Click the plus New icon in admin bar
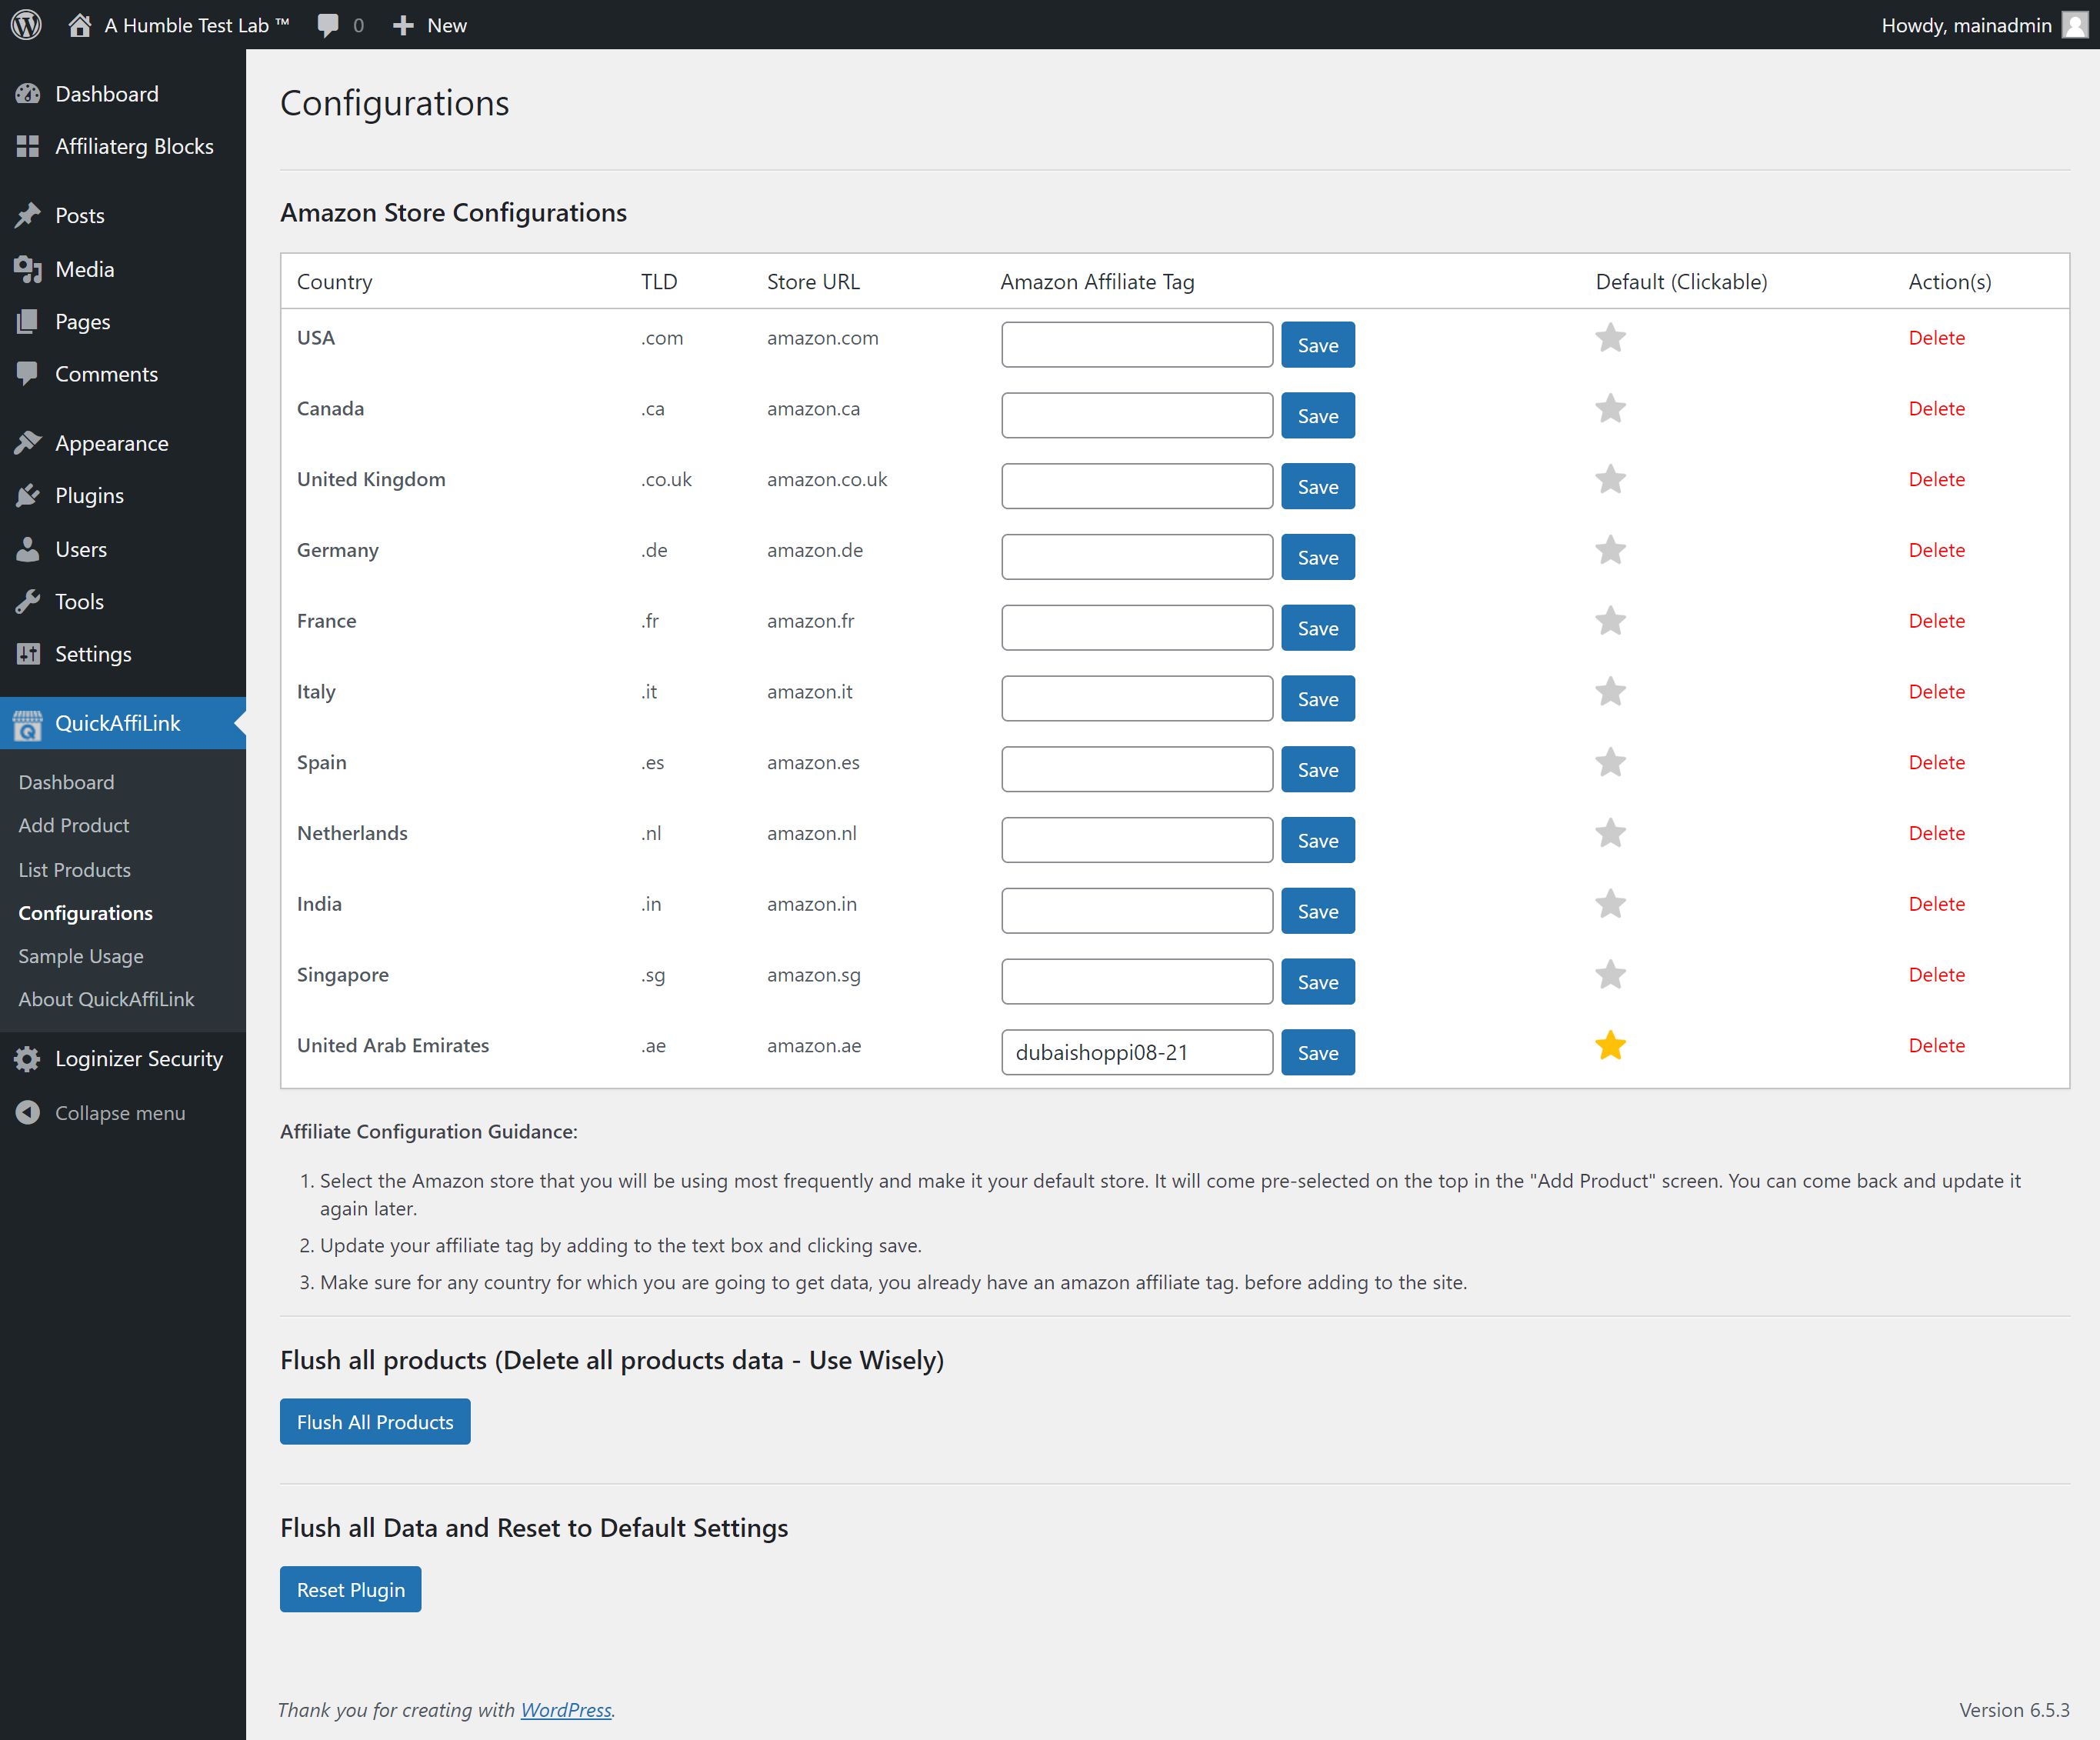The width and height of the screenshot is (2100, 1740). click(403, 25)
